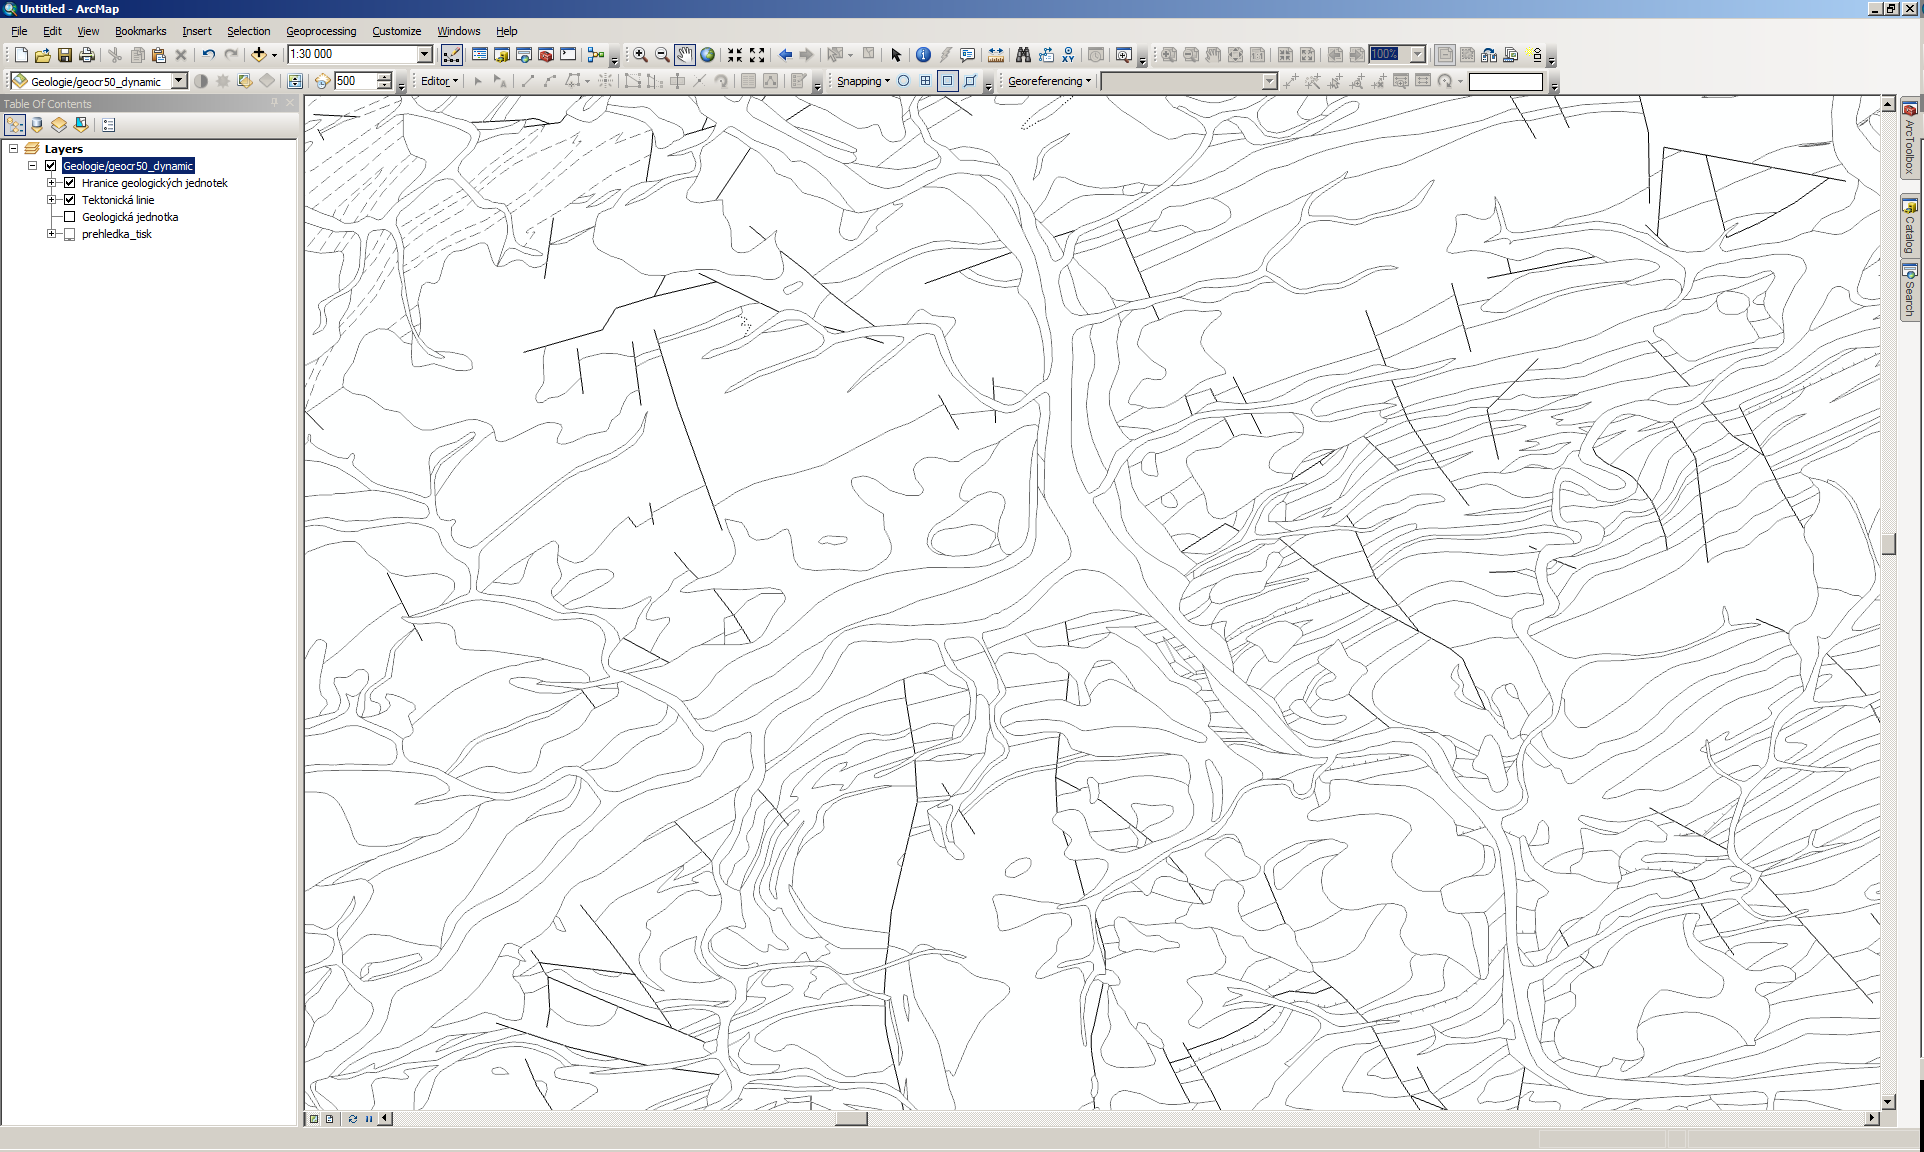The height and width of the screenshot is (1152, 1924).
Task: Open the Editor dropdown menu
Action: pos(439,81)
